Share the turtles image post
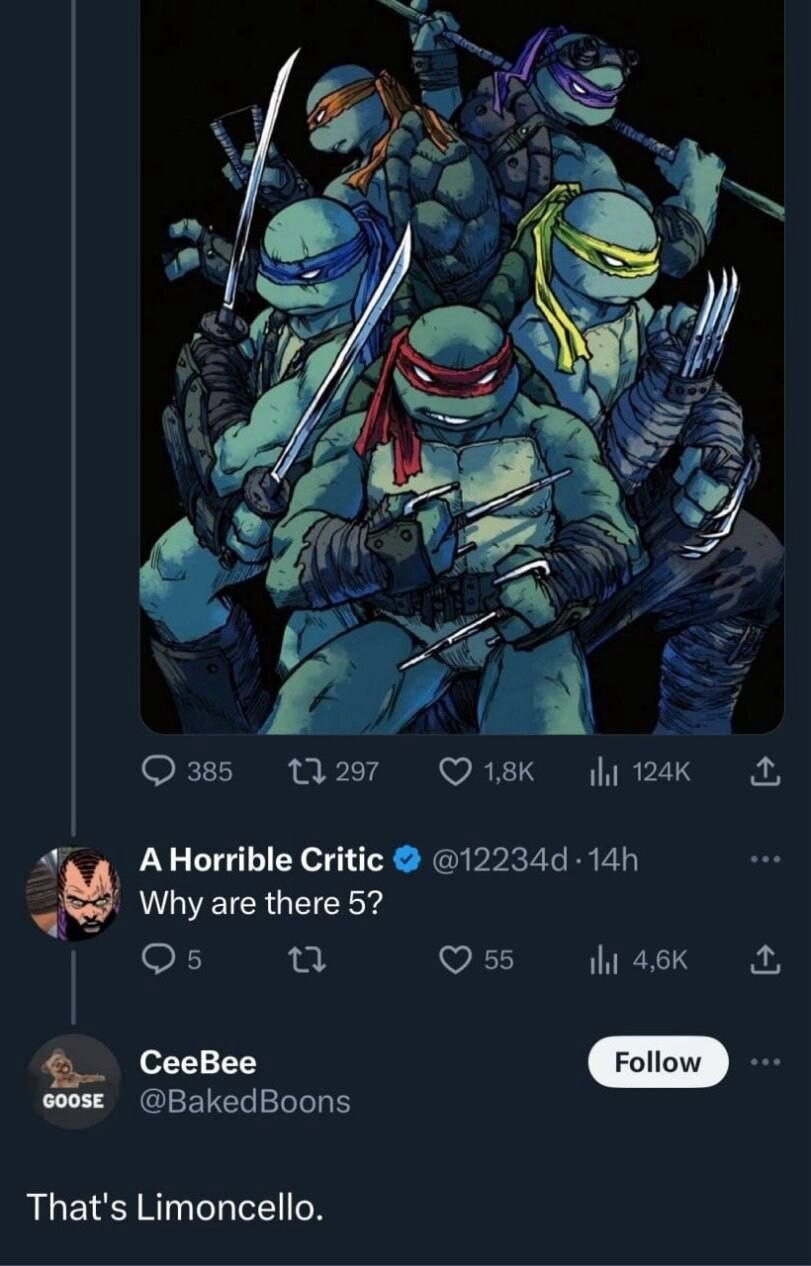The height and width of the screenshot is (1266, 811). tap(763, 771)
